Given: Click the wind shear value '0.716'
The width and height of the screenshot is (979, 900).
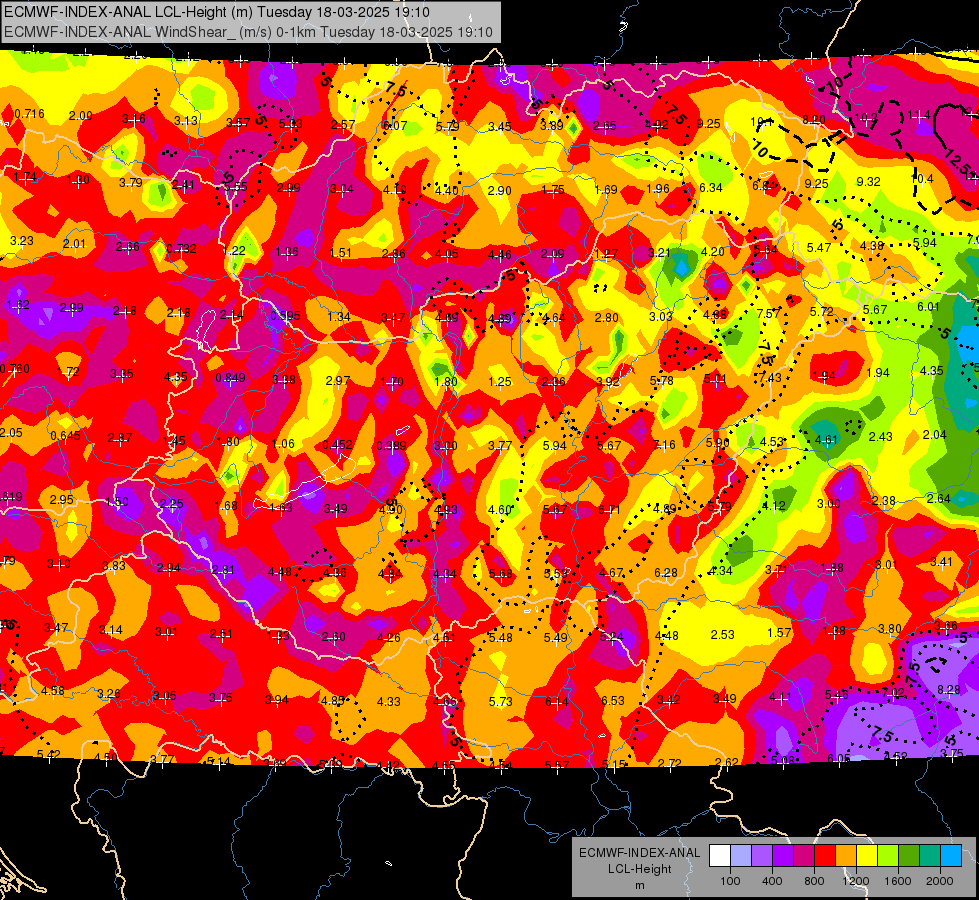Looking at the screenshot, I should [x=29, y=114].
